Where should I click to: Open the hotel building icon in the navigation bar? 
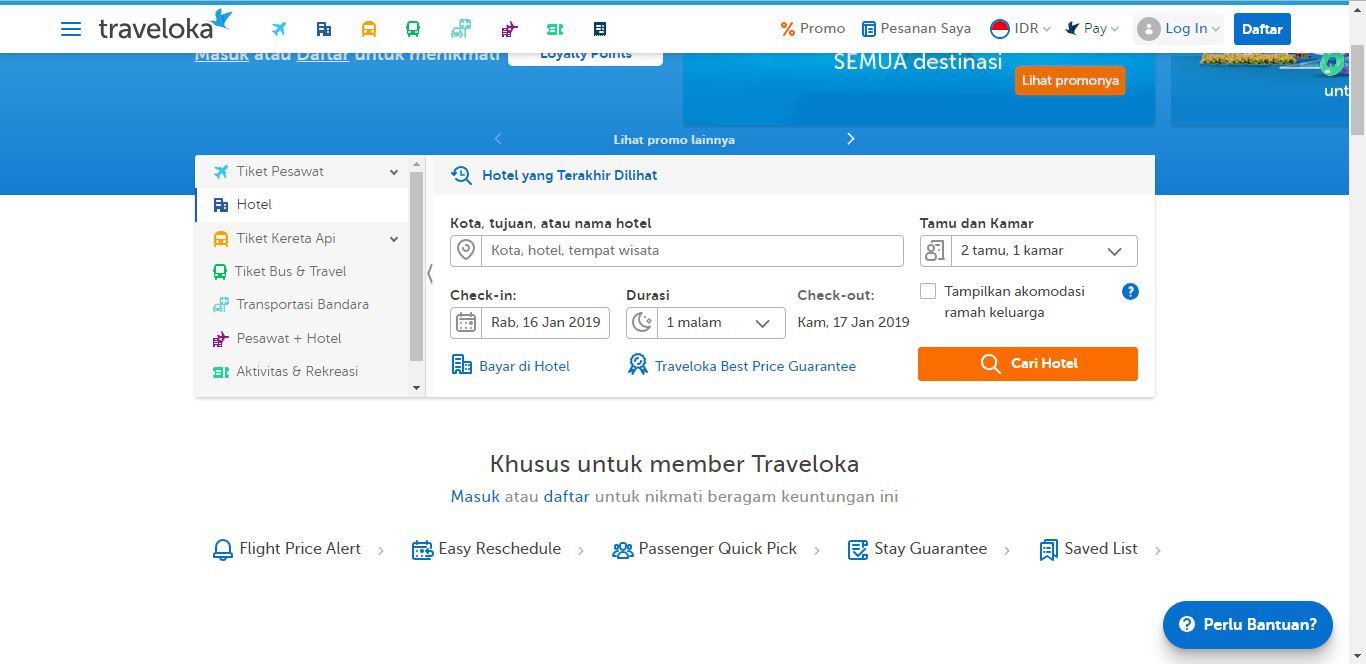pyautogui.click(x=324, y=28)
